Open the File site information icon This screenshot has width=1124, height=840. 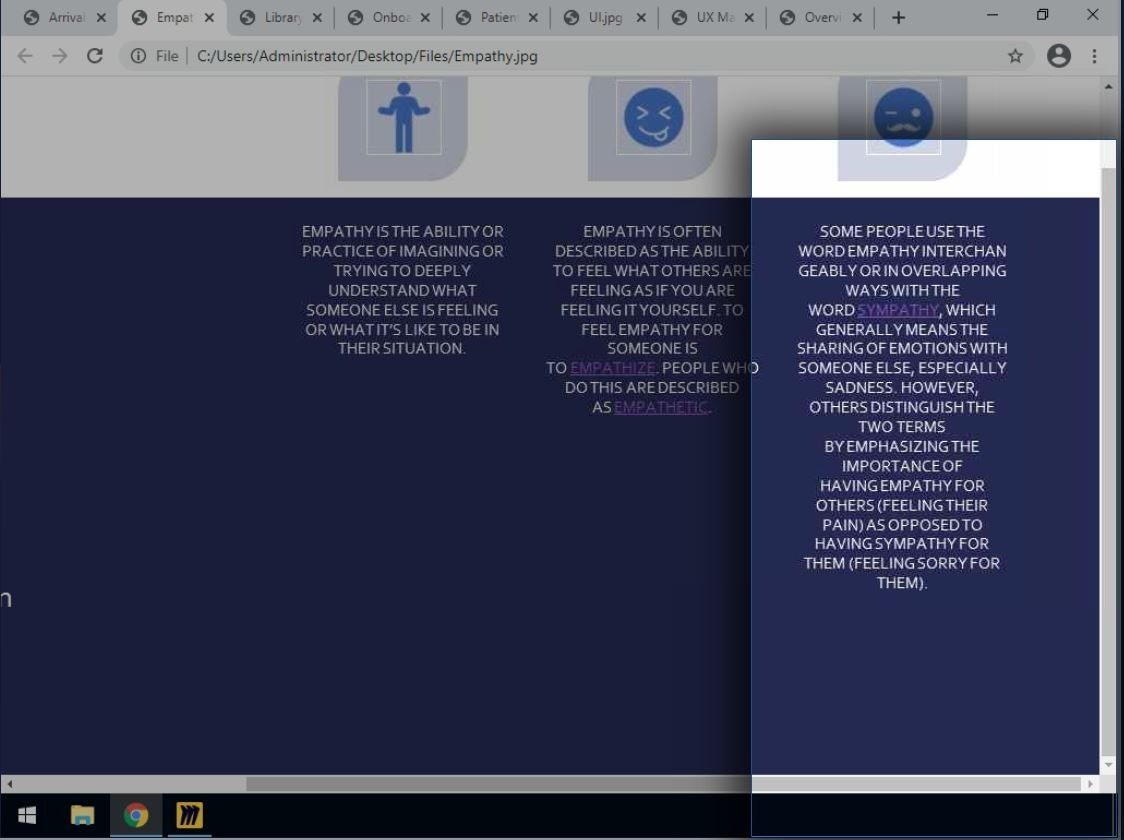138,56
